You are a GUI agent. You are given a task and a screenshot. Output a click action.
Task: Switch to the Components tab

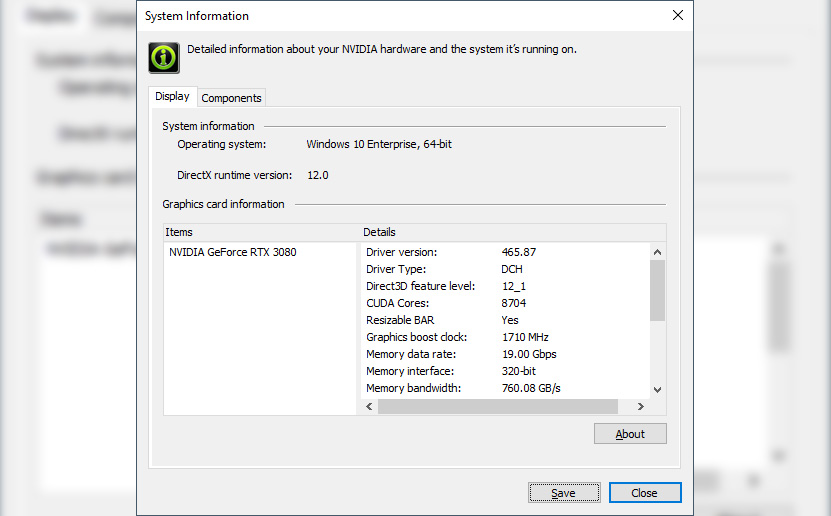[231, 98]
